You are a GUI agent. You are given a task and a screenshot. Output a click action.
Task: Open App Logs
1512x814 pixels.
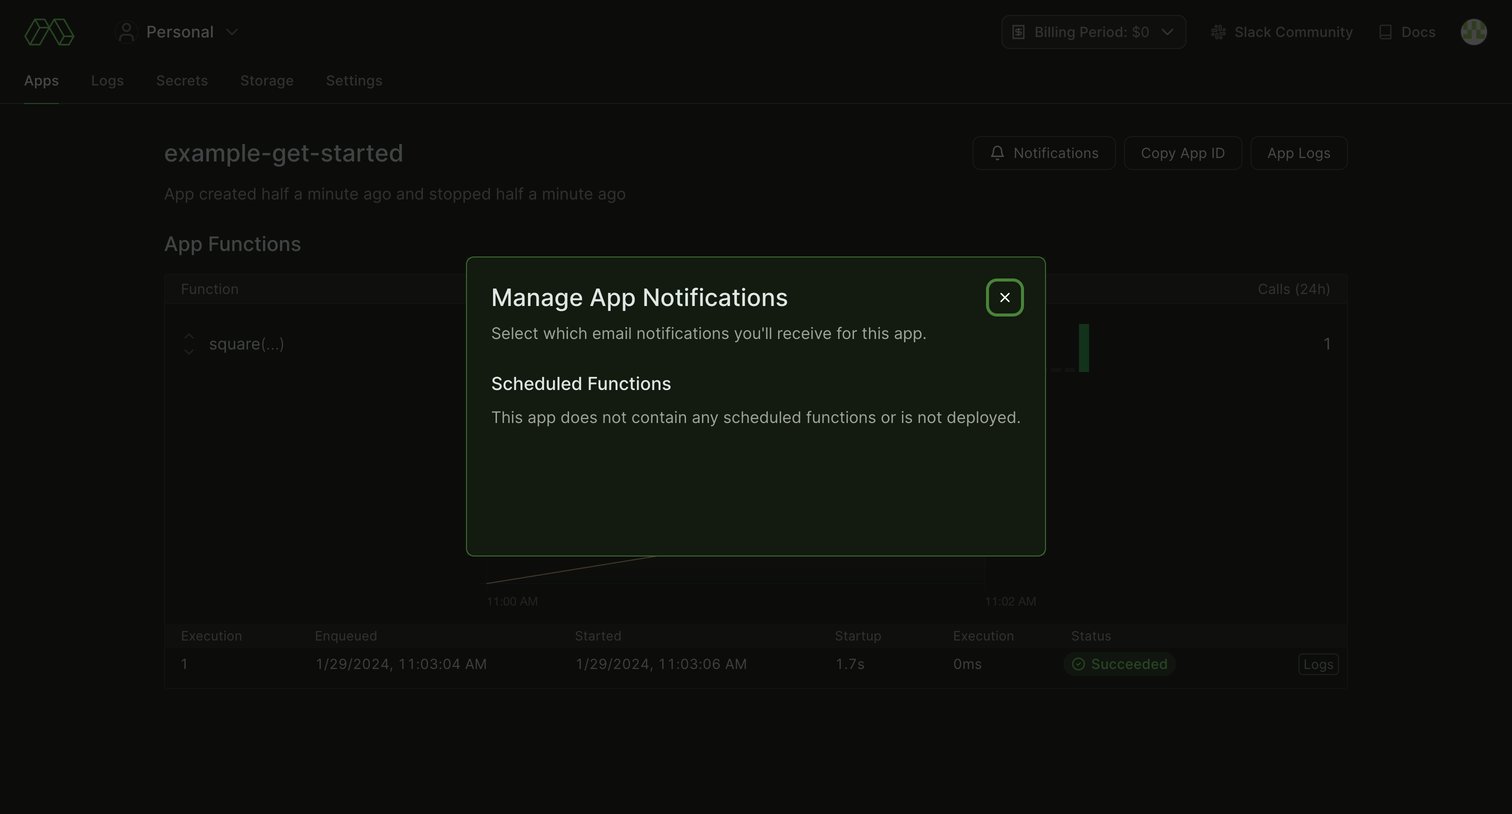point(1299,153)
